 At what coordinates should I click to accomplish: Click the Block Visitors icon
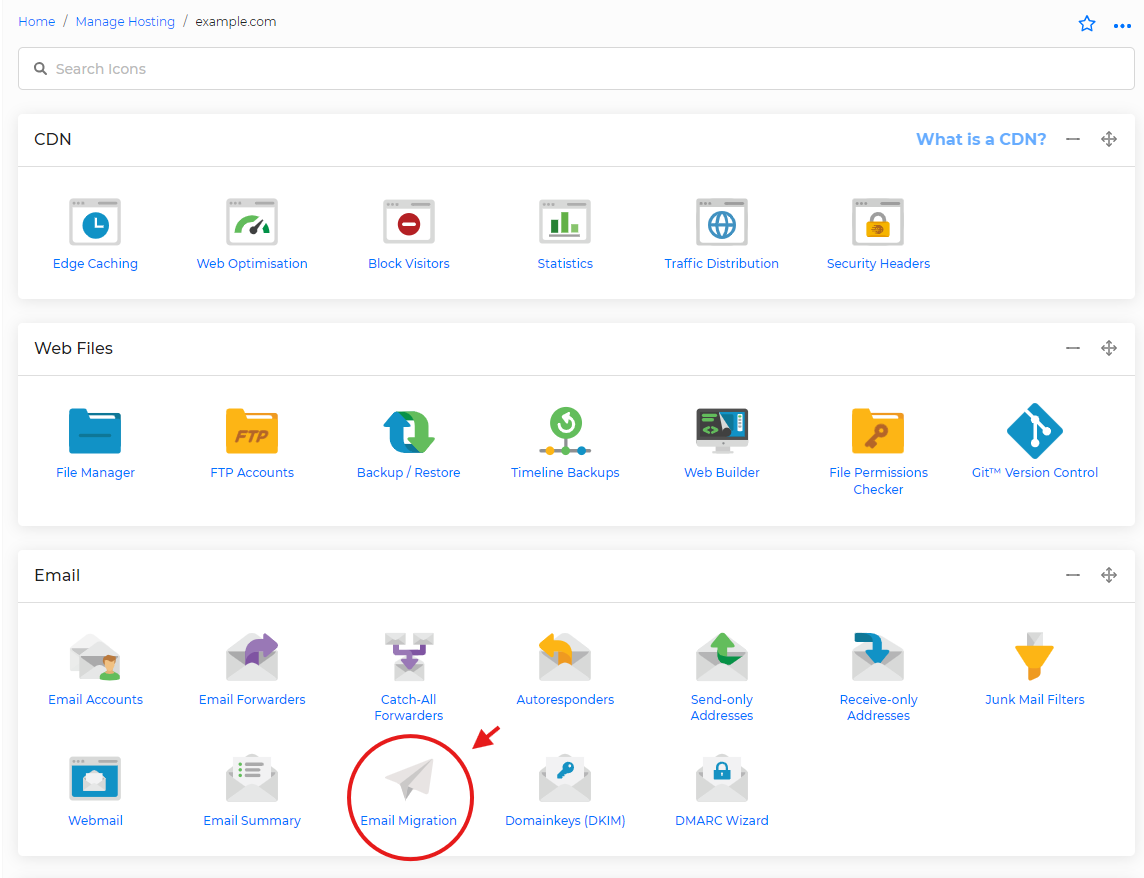point(408,222)
